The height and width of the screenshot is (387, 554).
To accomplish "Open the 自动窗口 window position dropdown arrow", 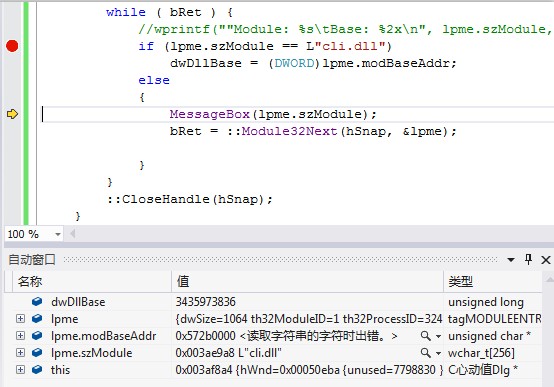I will point(511,260).
